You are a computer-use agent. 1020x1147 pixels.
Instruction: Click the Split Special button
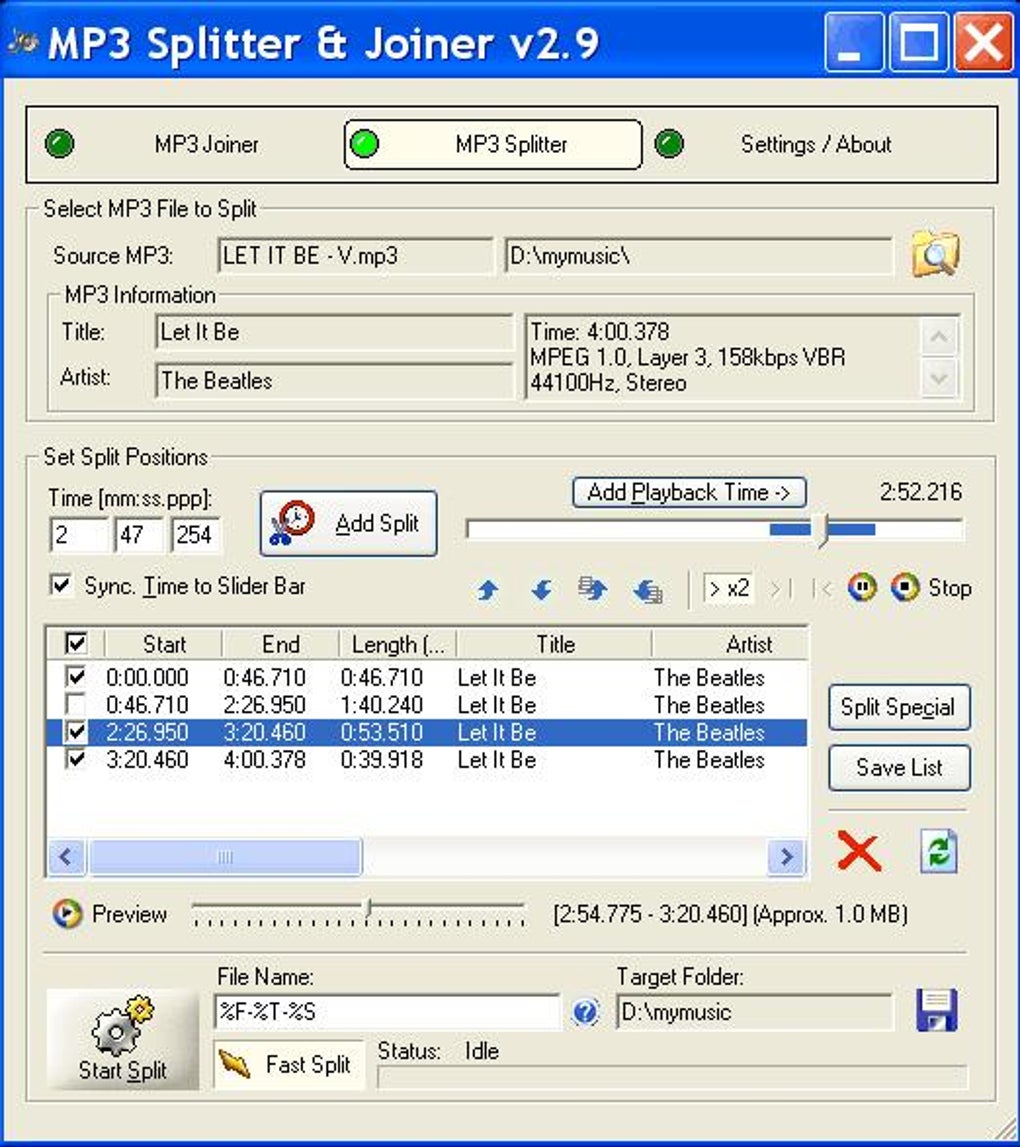[899, 707]
